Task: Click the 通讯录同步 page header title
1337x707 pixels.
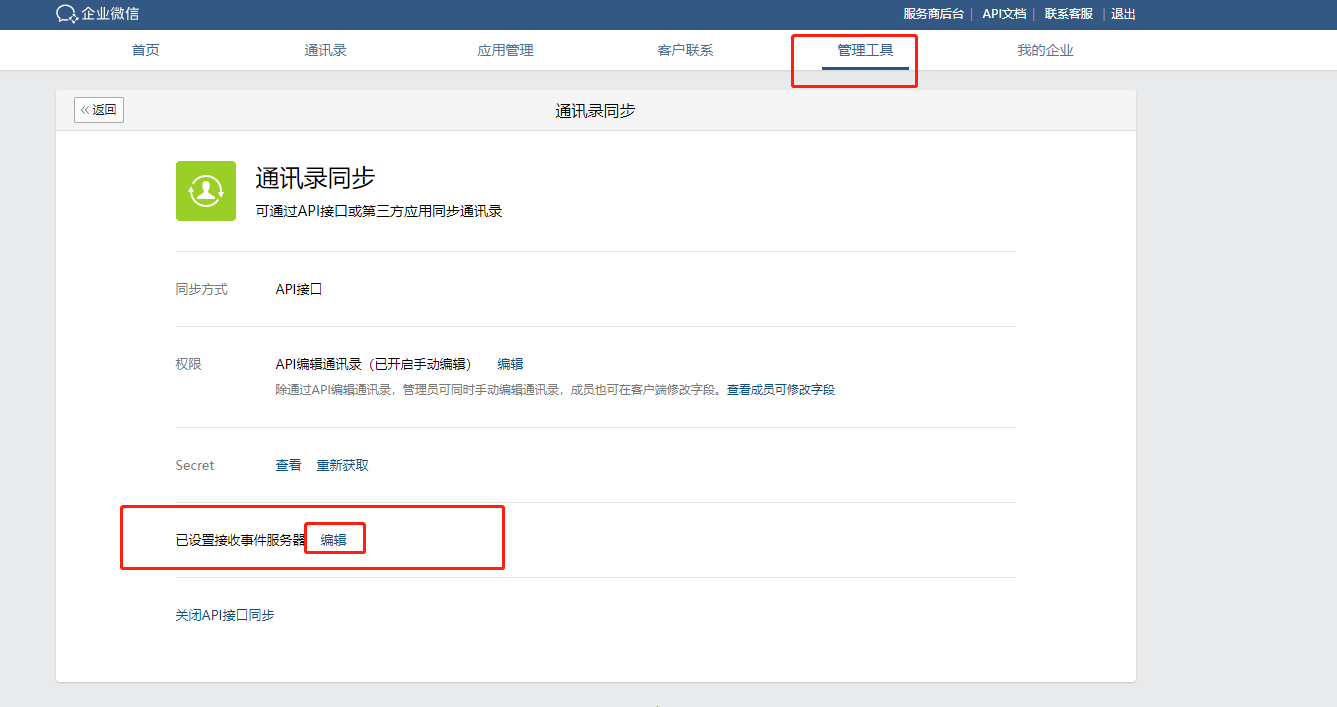Action: click(595, 111)
